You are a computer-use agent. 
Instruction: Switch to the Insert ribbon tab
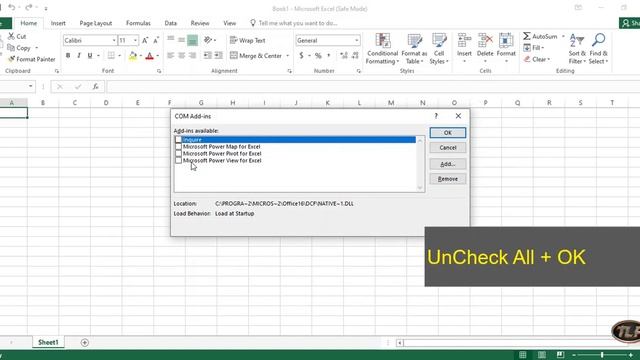point(58,23)
